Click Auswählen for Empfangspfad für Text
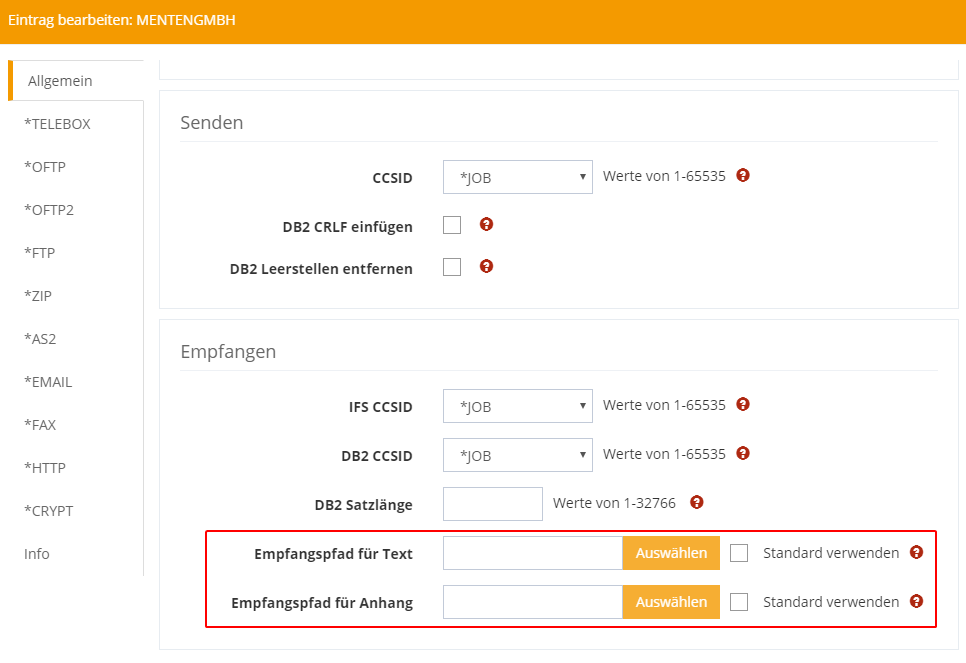The height and width of the screenshot is (663, 966). 671,553
